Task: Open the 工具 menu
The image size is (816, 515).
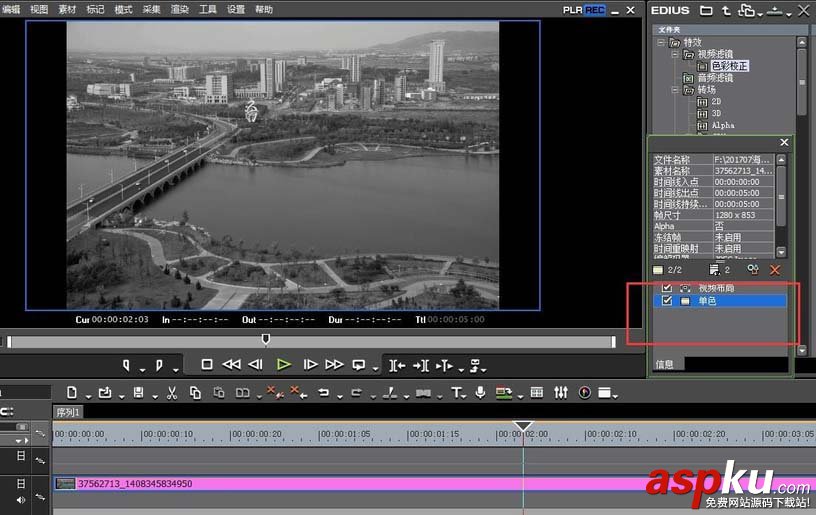Action: click(x=208, y=9)
